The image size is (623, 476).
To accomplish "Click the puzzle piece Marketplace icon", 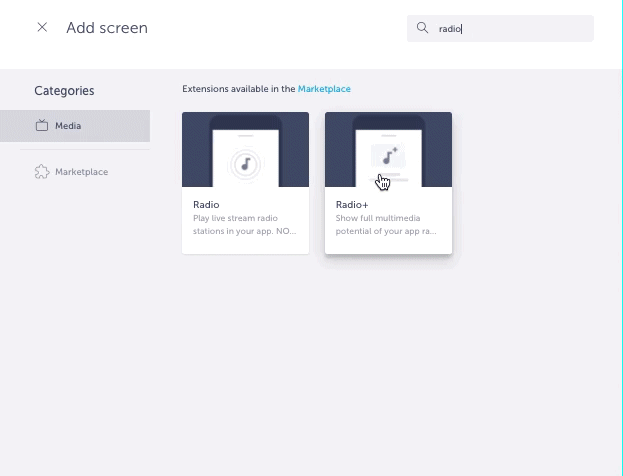I will (42, 172).
